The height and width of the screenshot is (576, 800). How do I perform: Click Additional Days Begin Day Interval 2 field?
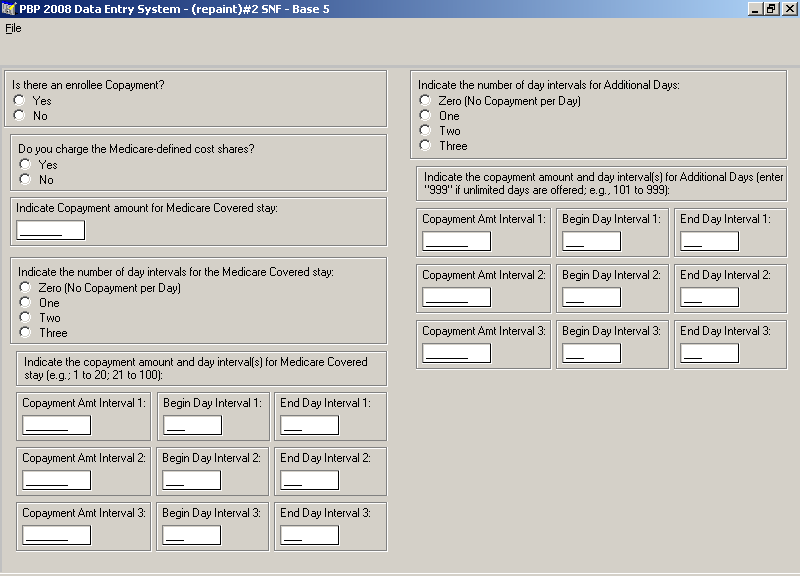[x=592, y=297]
